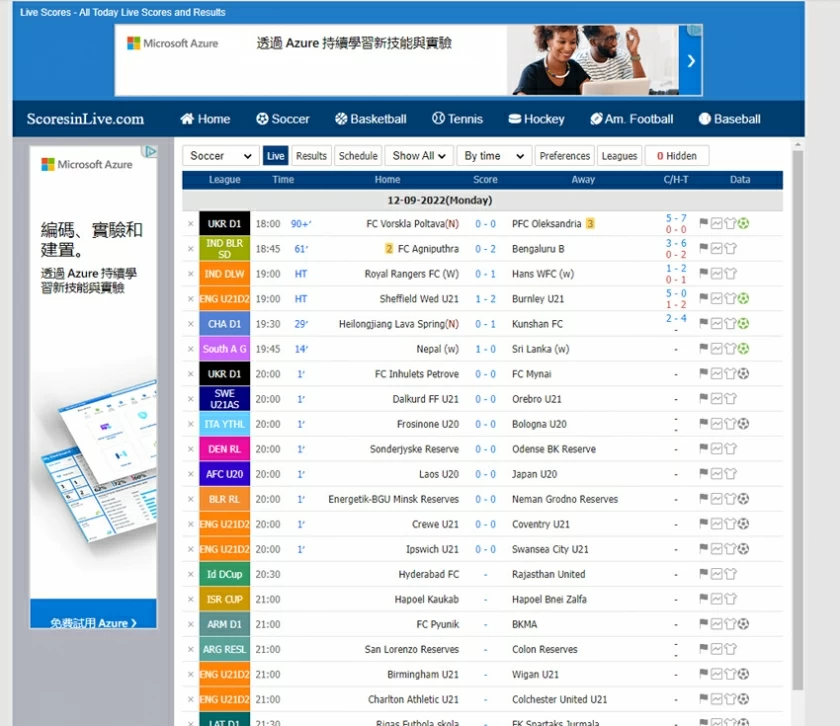
Task: Click the jersey icon in the FC Agniputhra row
Action: [730, 249]
